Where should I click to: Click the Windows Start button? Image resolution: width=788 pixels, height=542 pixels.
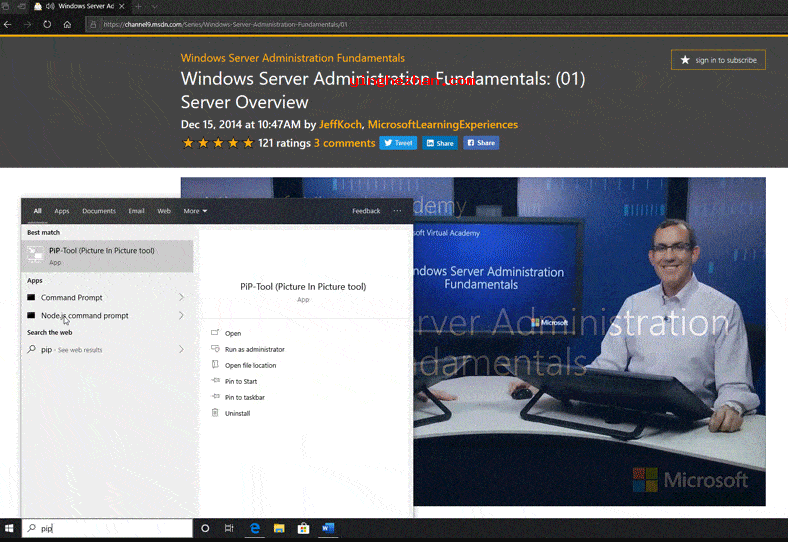(x=9, y=528)
